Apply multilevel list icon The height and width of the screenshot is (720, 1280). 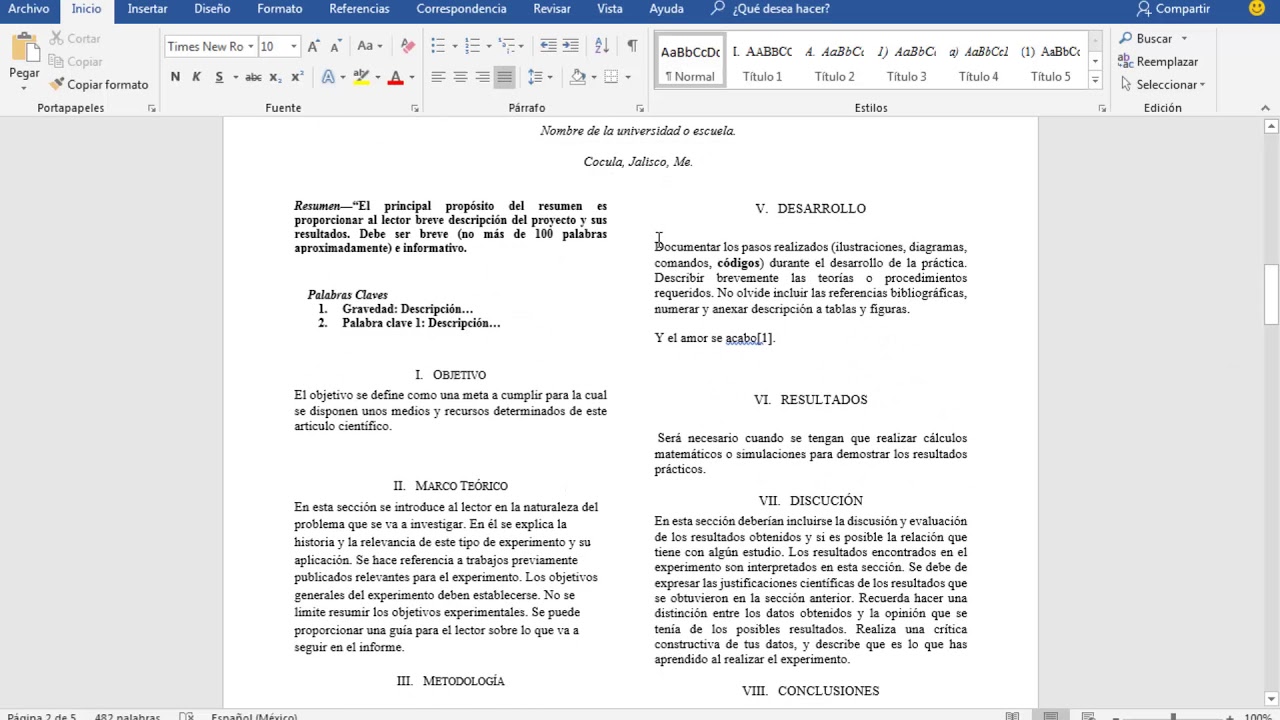coord(507,46)
